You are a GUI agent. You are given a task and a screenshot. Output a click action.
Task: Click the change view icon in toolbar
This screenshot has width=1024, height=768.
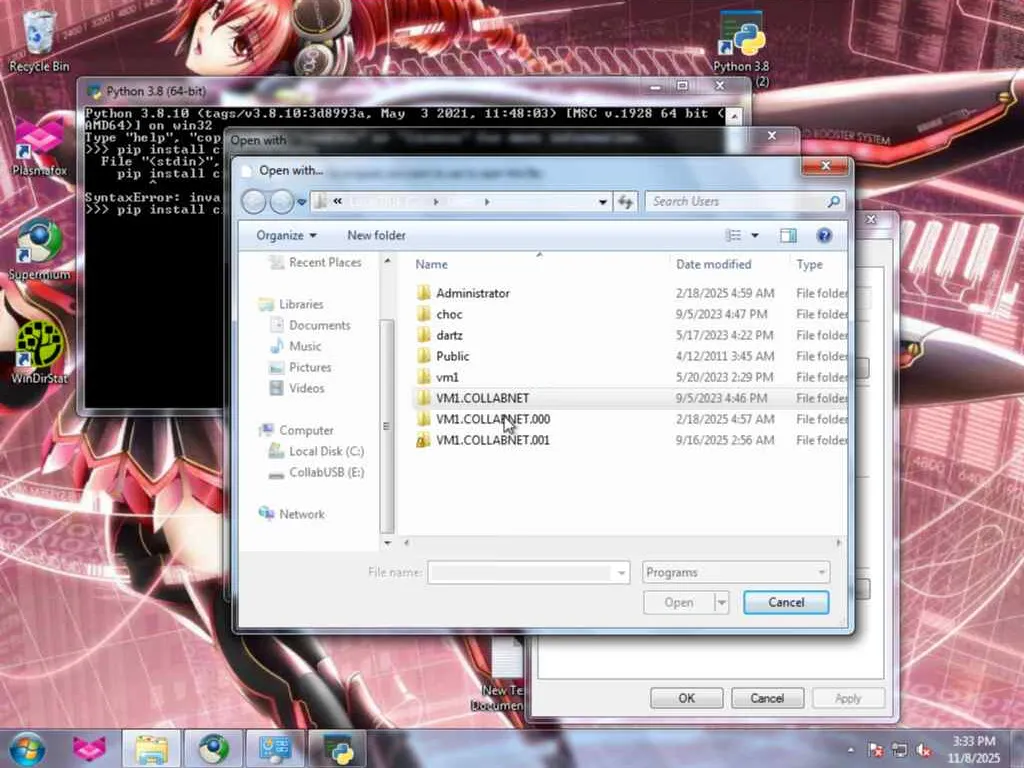click(x=734, y=235)
